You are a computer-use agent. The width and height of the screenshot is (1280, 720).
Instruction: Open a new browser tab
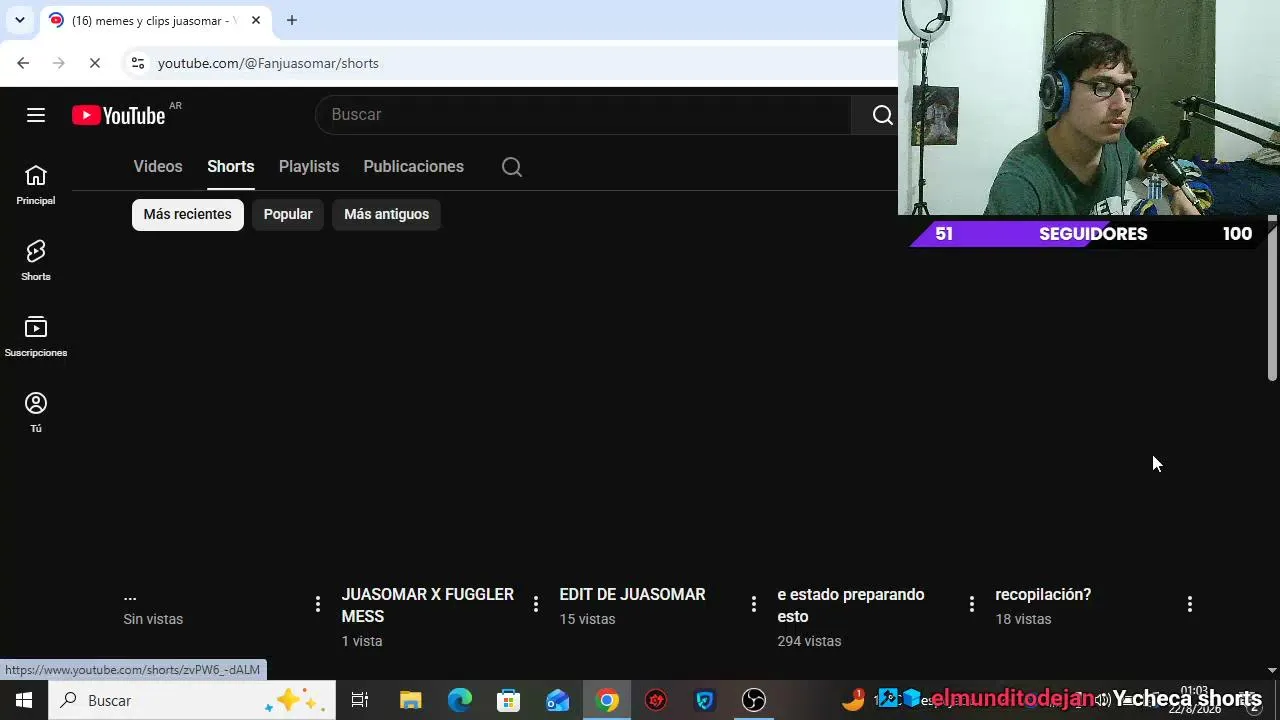click(291, 20)
